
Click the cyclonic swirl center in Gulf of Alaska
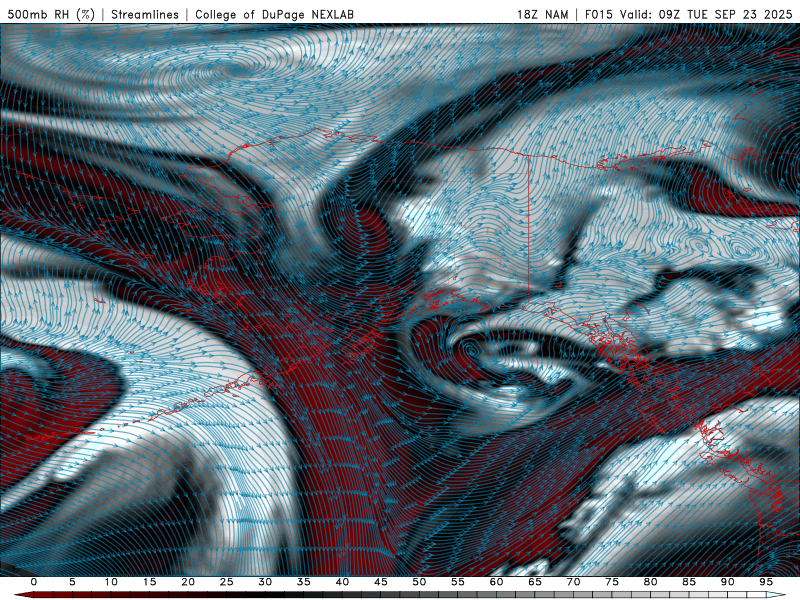(x=472, y=349)
